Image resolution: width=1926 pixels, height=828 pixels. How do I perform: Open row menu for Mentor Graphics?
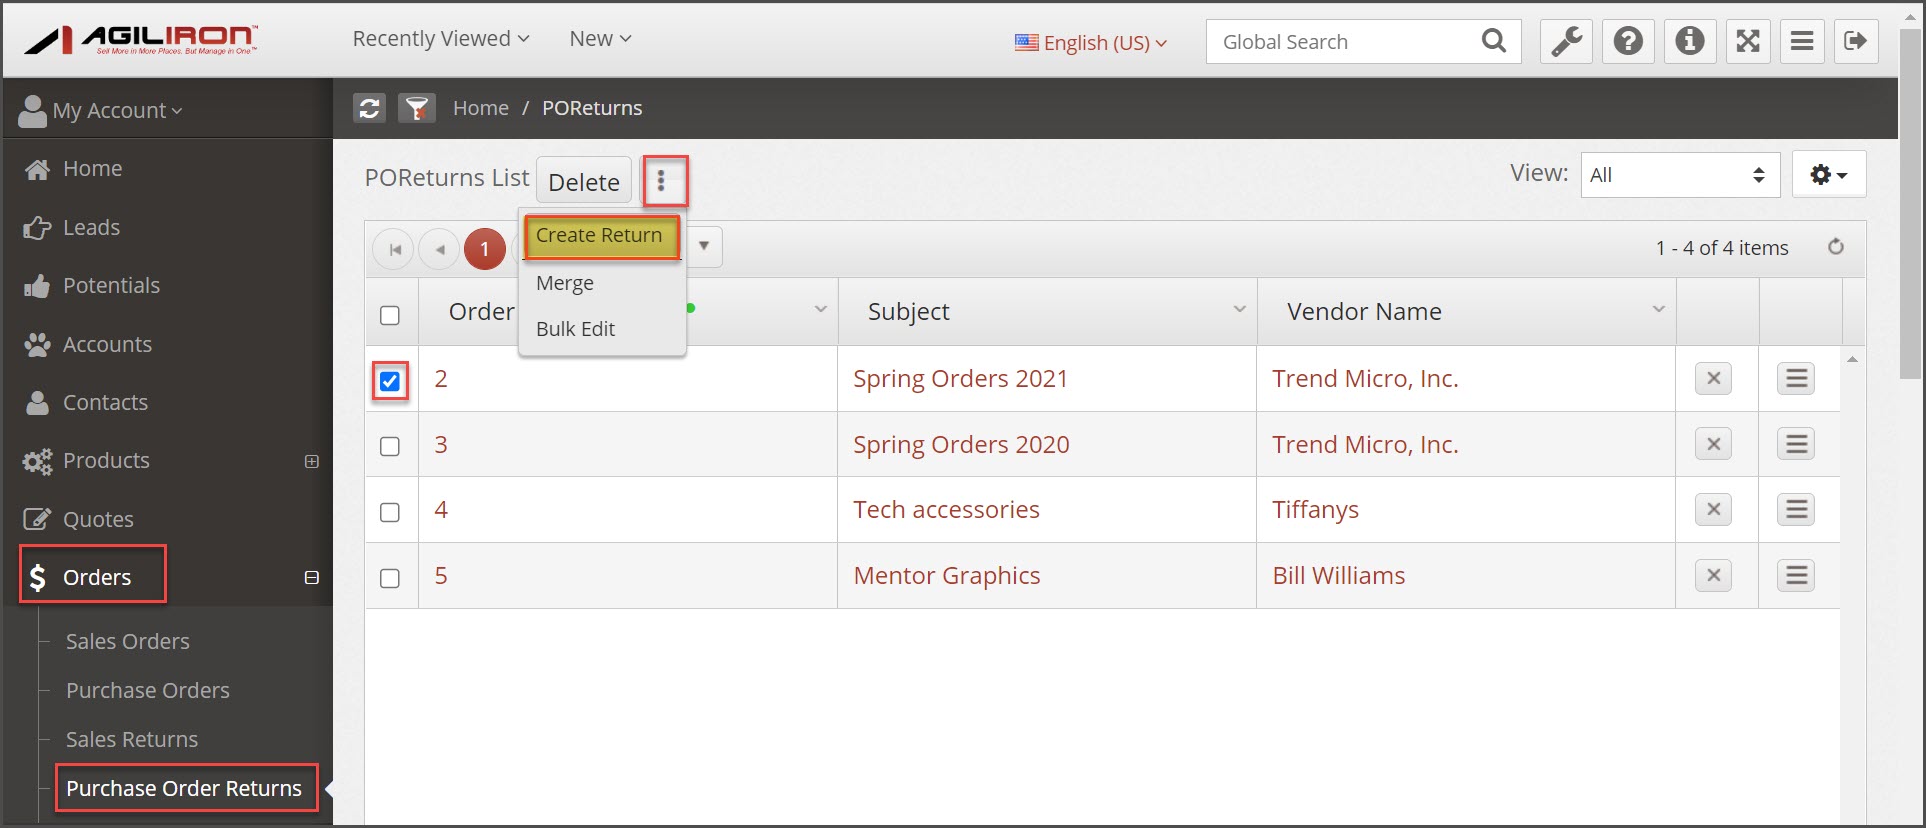(x=1796, y=576)
